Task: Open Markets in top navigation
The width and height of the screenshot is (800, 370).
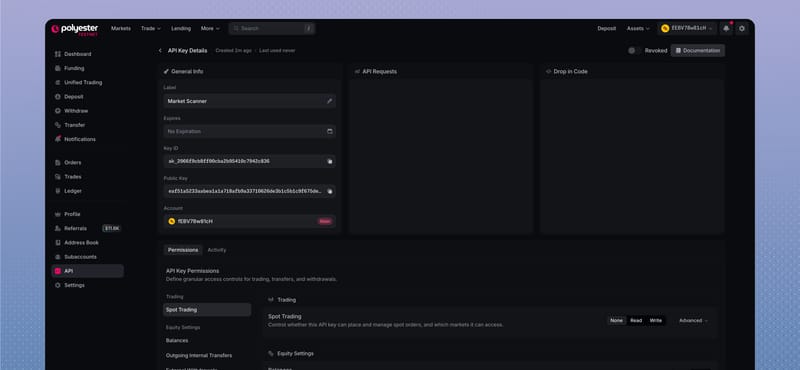Action: [121, 29]
